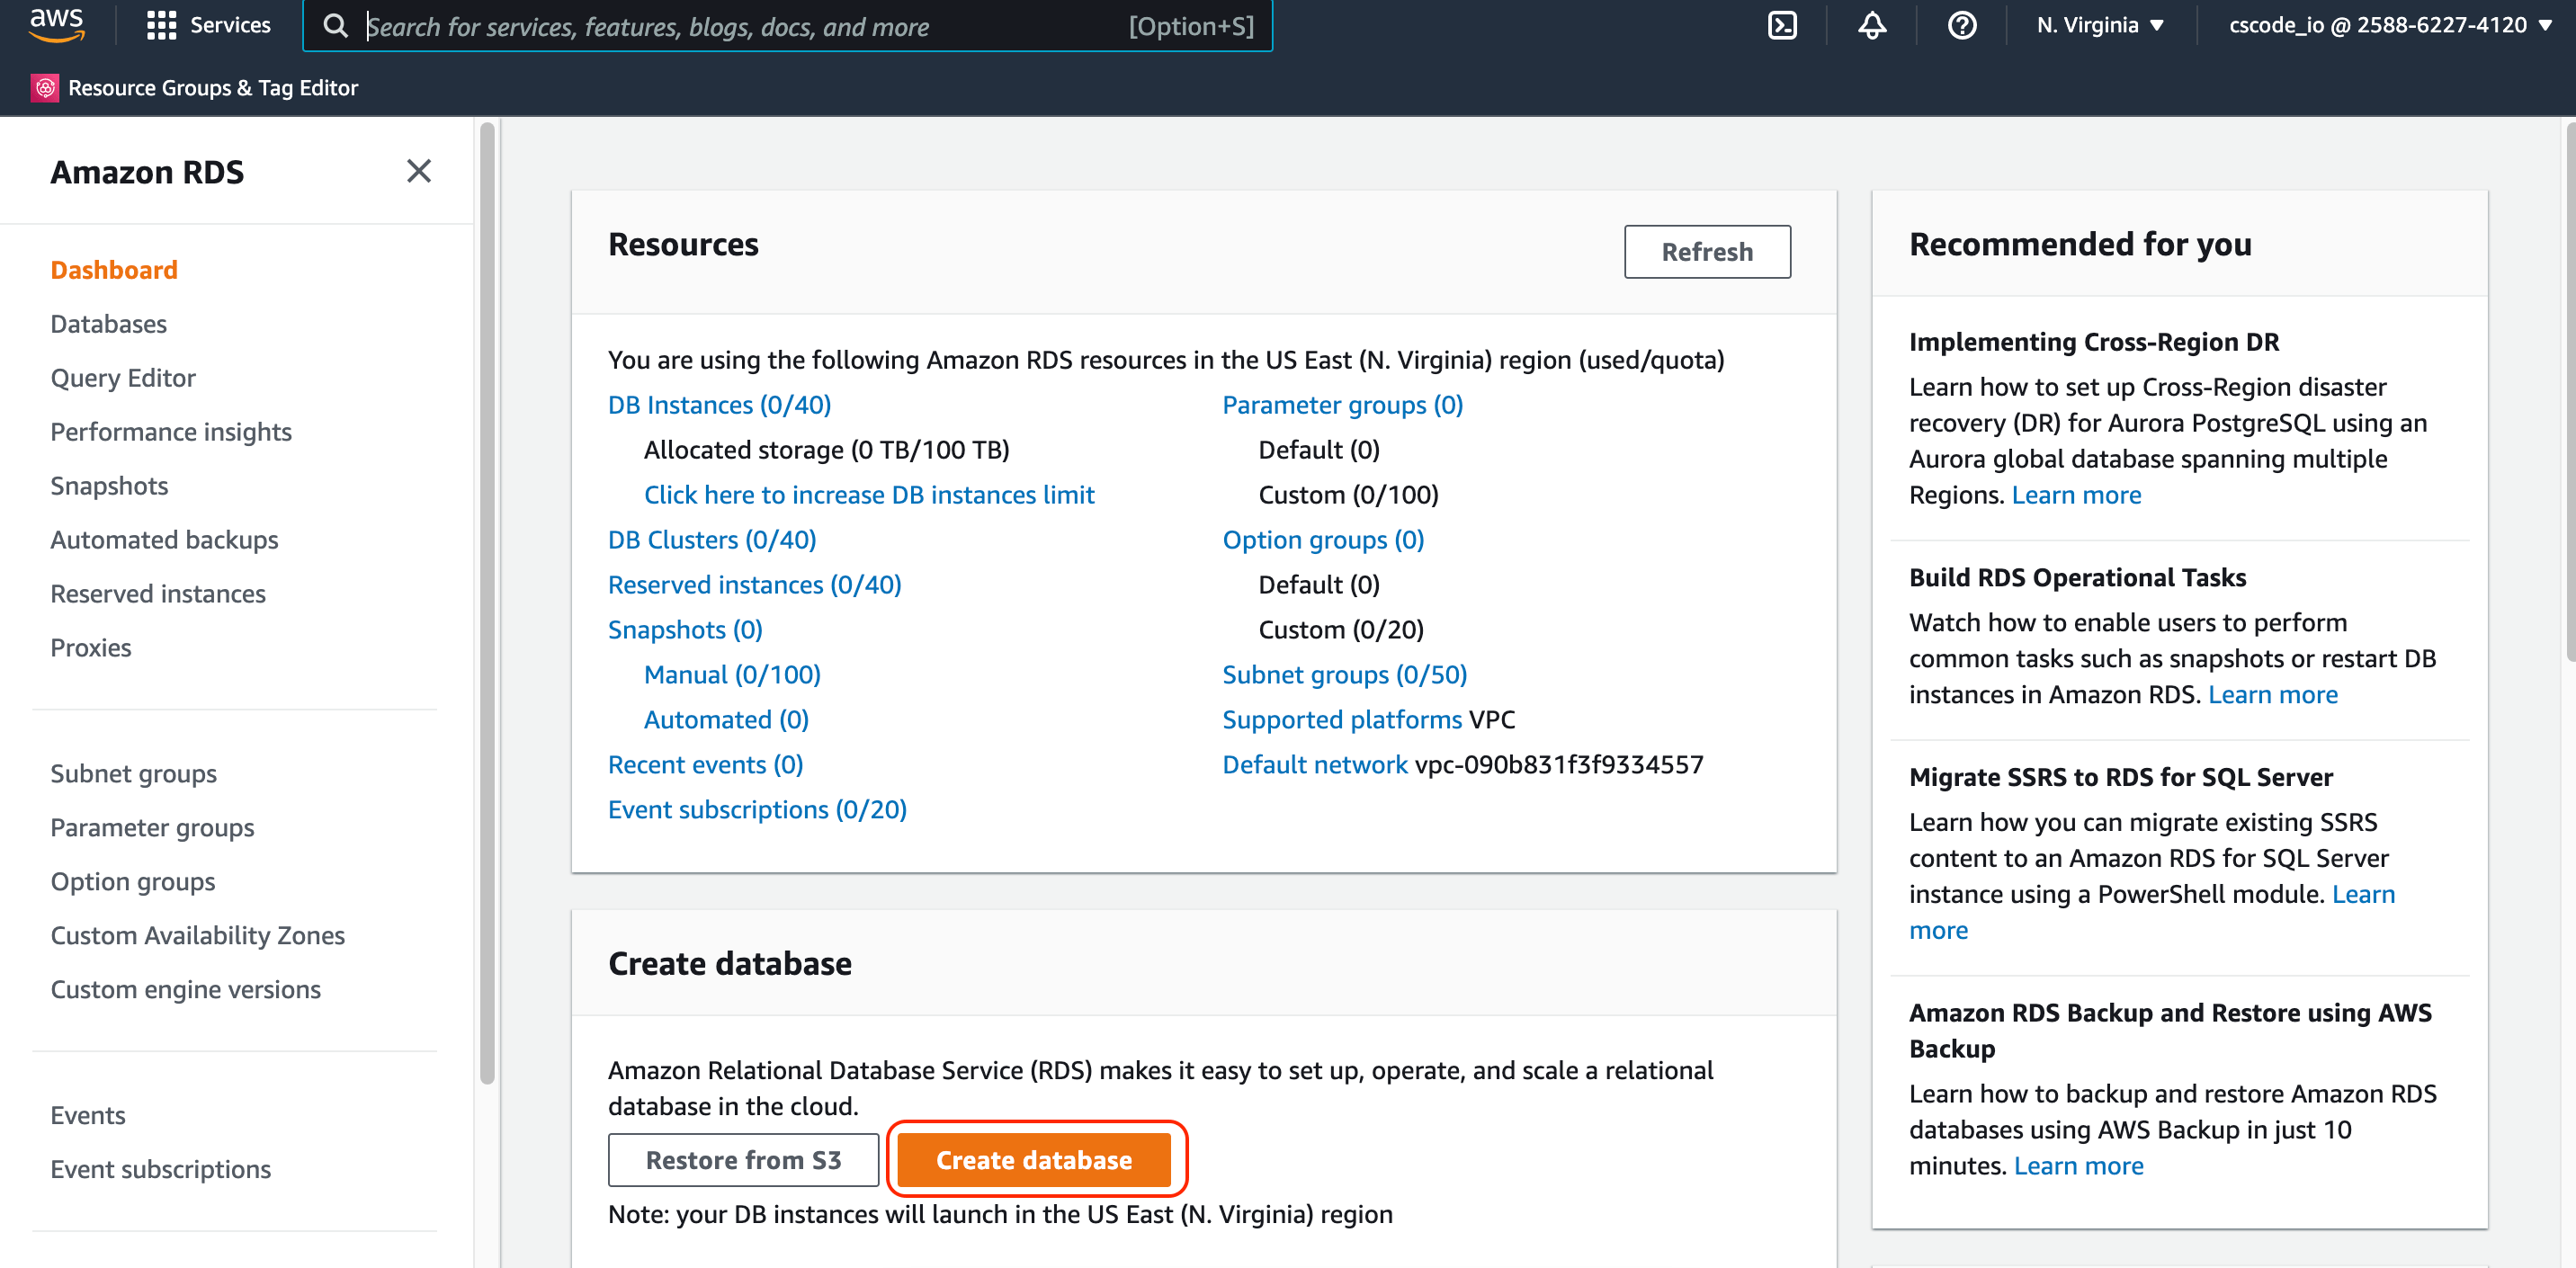
Task: Open the DB Instances (0/40) link
Action: point(719,404)
